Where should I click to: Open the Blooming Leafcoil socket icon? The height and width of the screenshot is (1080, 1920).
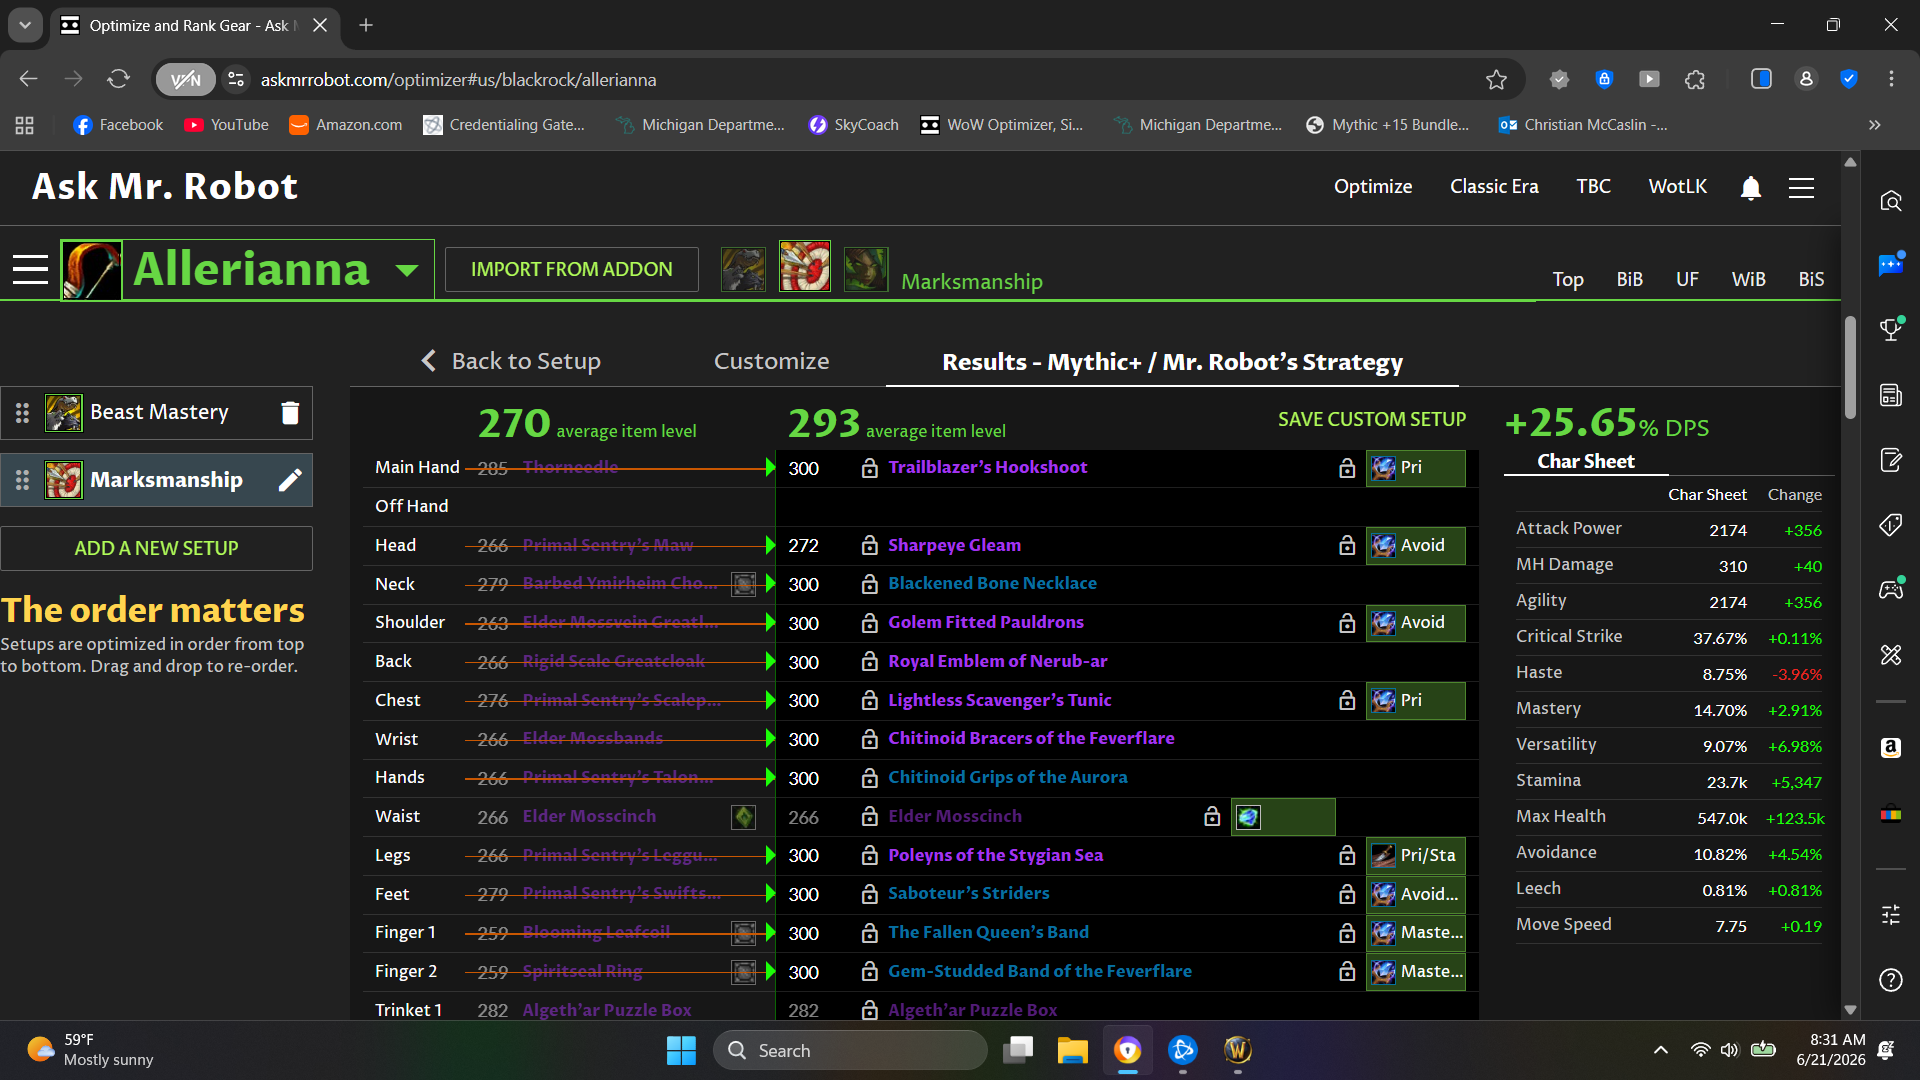click(x=743, y=933)
